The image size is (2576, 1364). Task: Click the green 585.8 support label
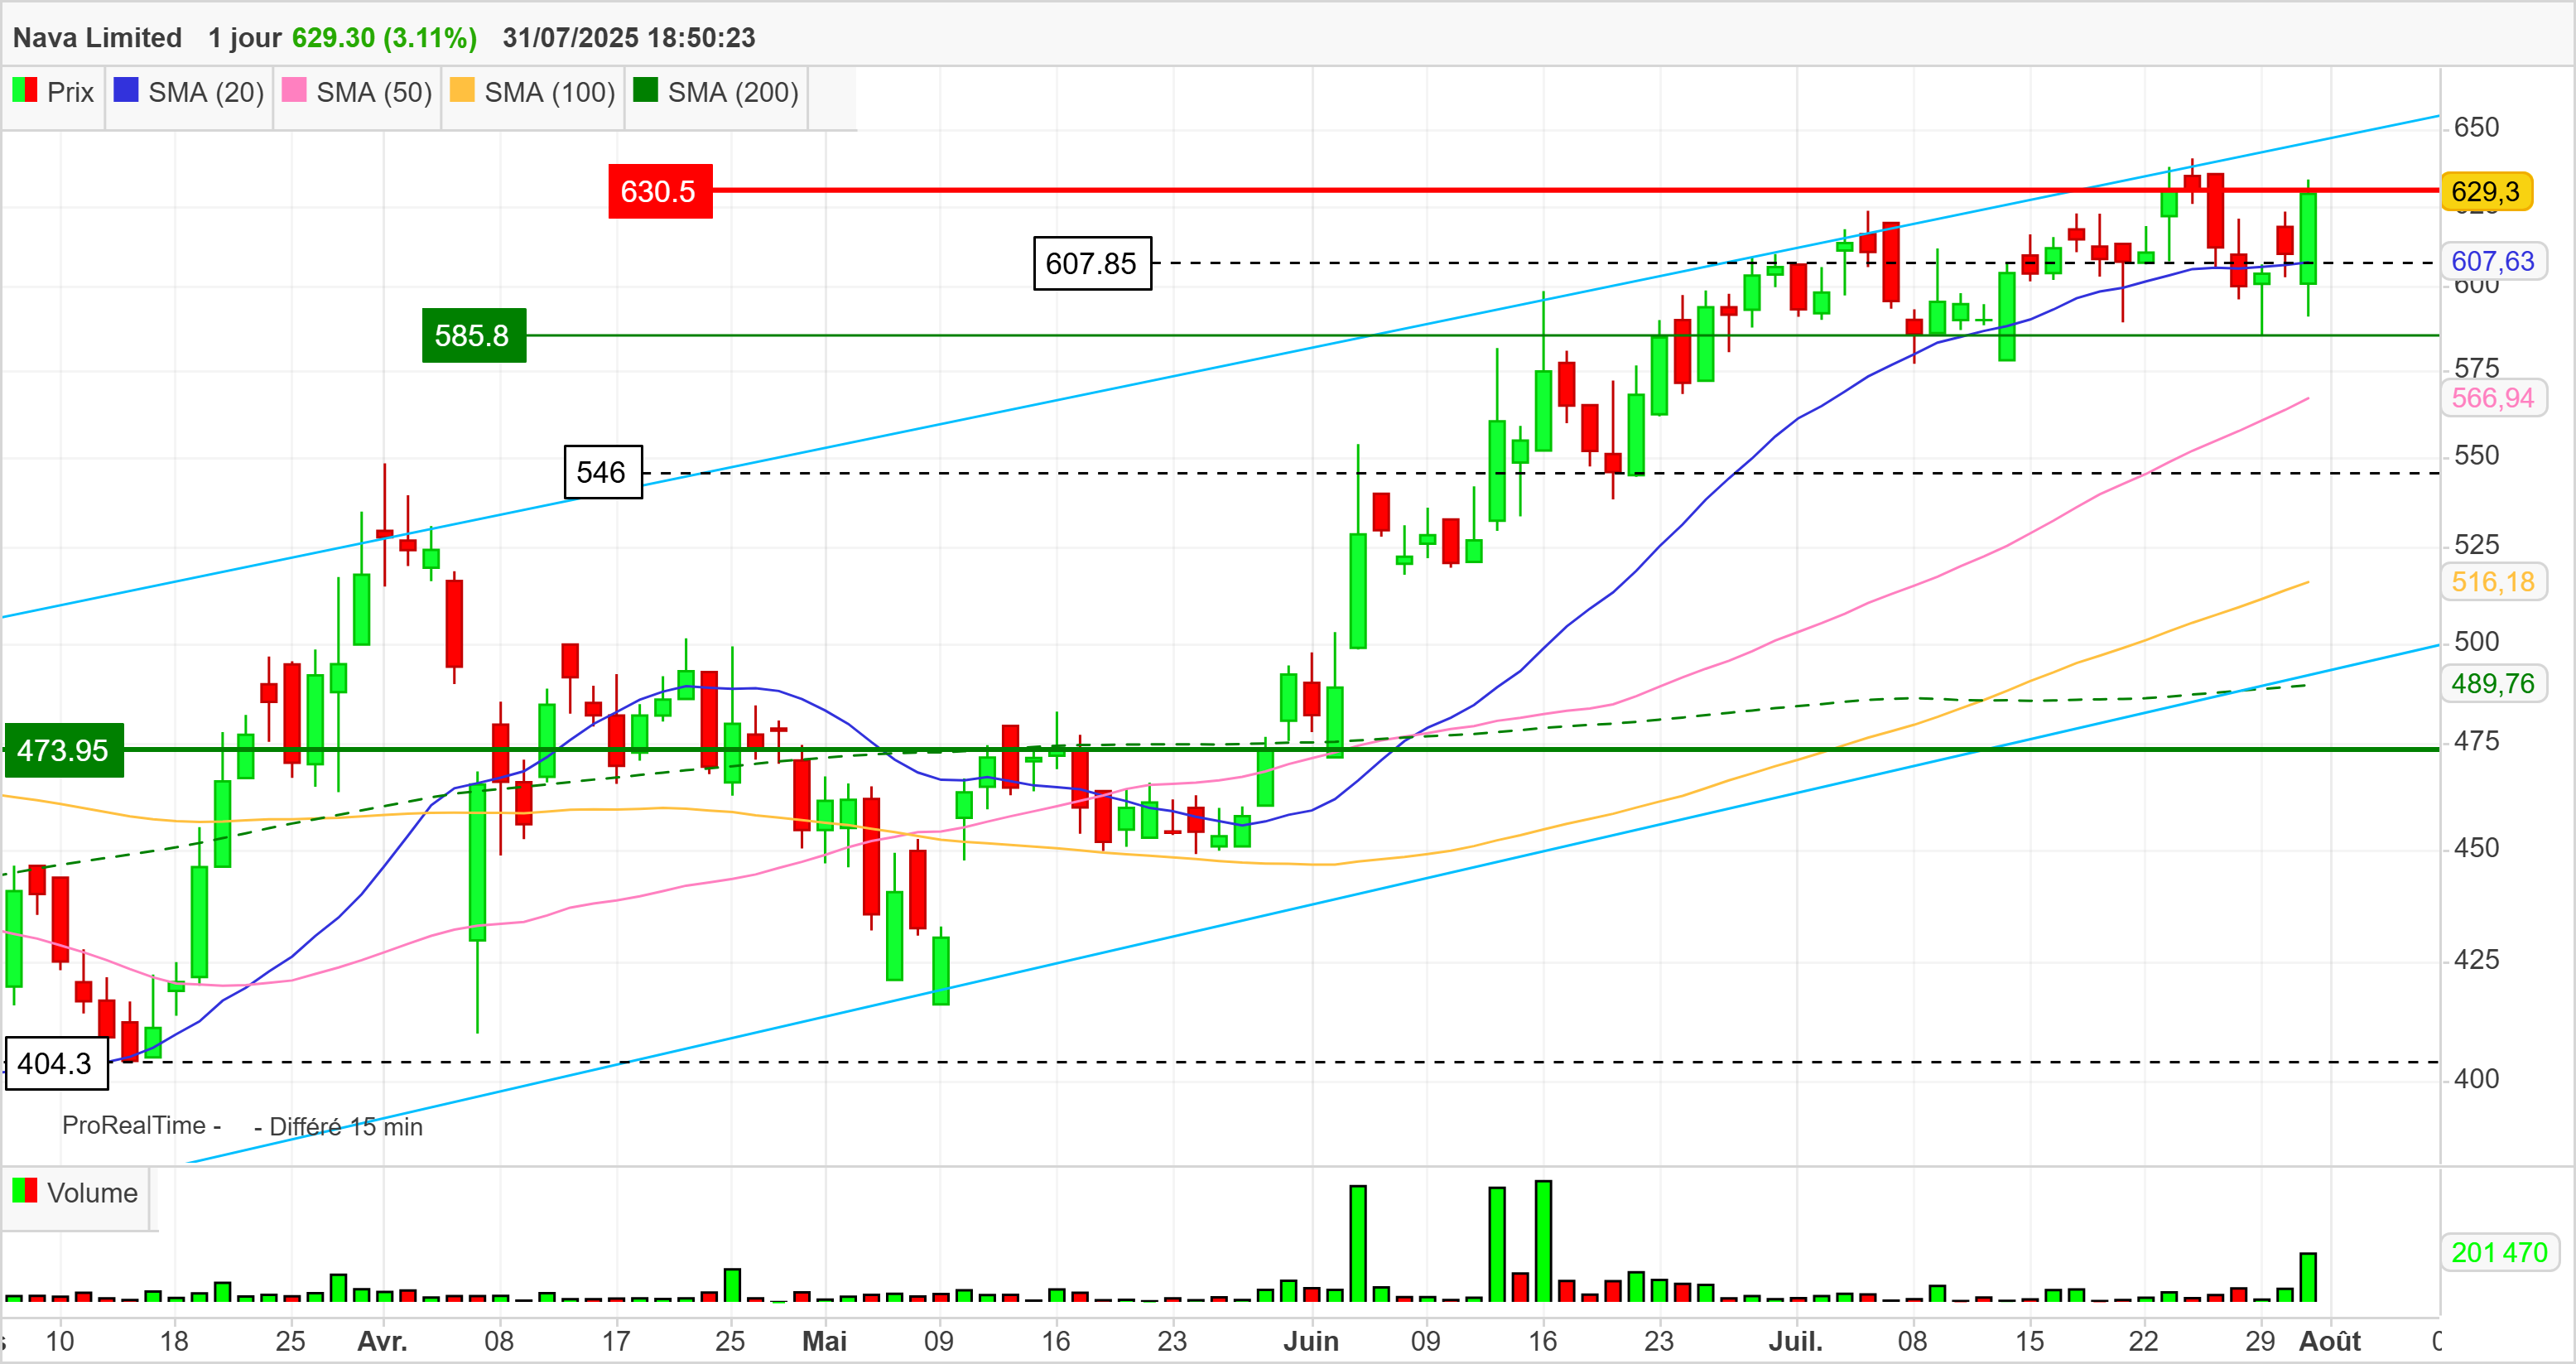(x=473, y=335)
